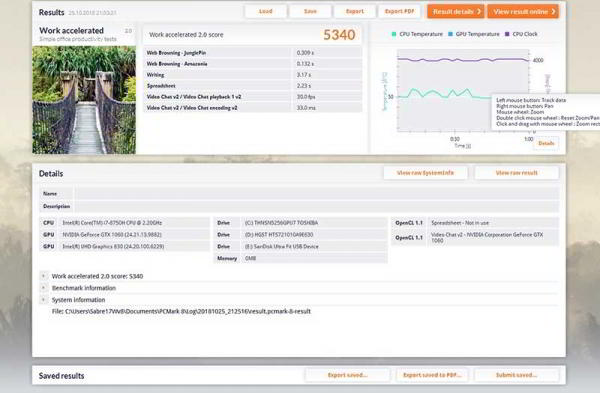The image size is (600, 393).
Task: Click Export saved to PDF button
Action: point(432,375)
